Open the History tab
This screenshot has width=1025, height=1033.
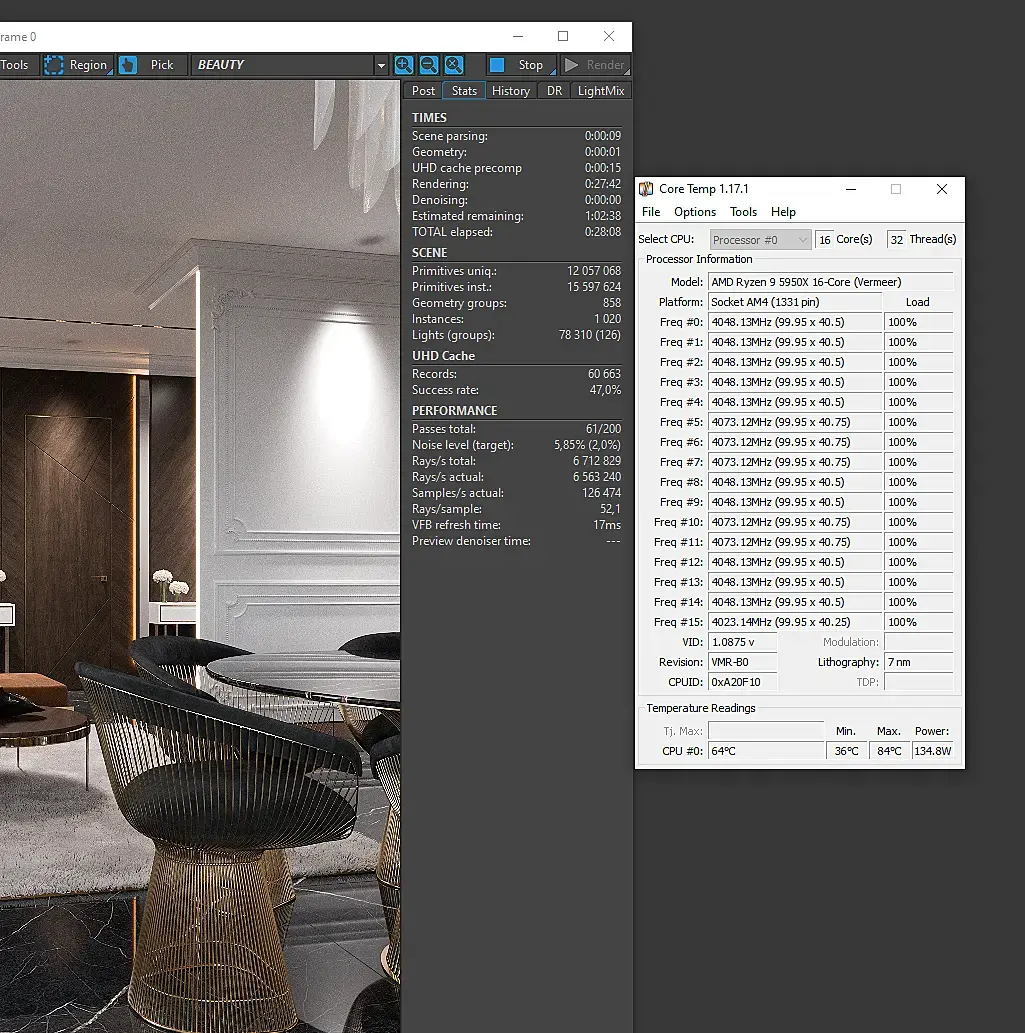(511, 91)
